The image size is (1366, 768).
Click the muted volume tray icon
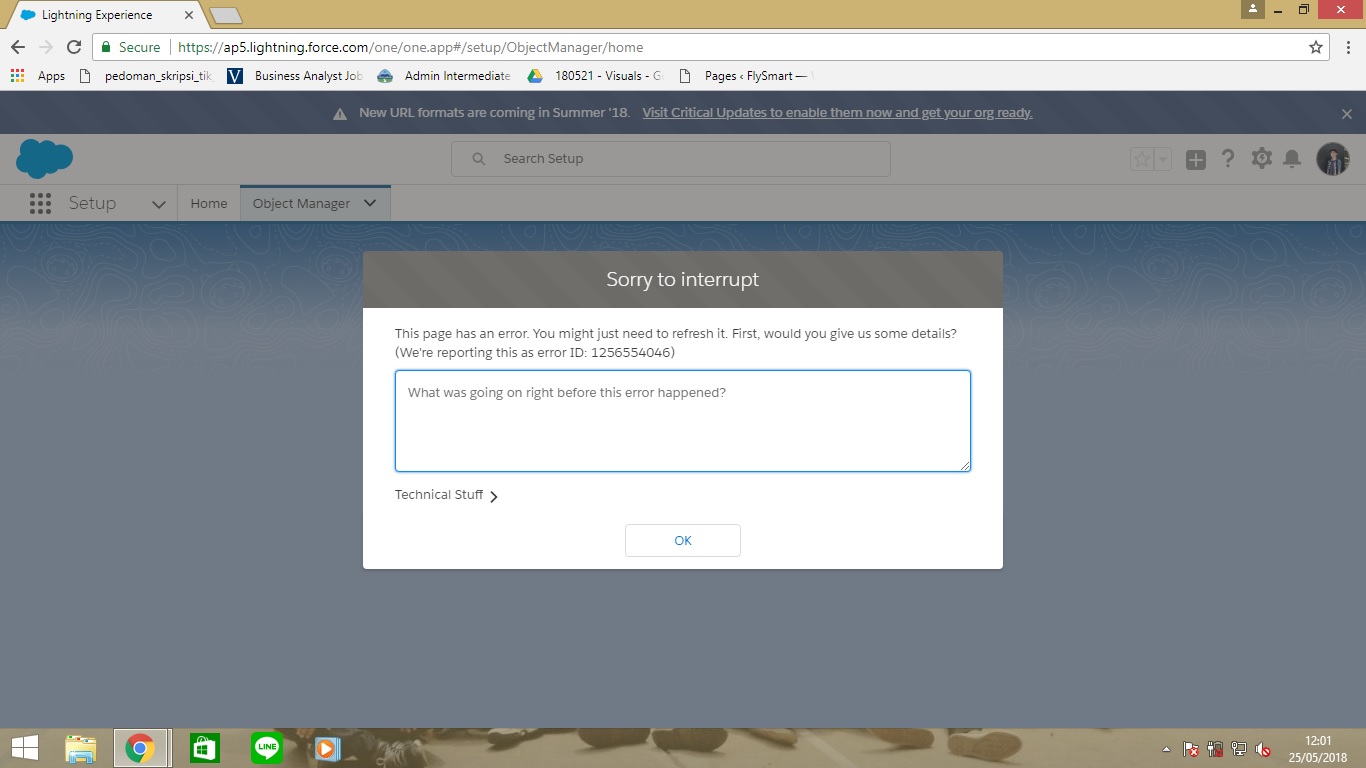pyautogui.click(x=1263, y=749)
